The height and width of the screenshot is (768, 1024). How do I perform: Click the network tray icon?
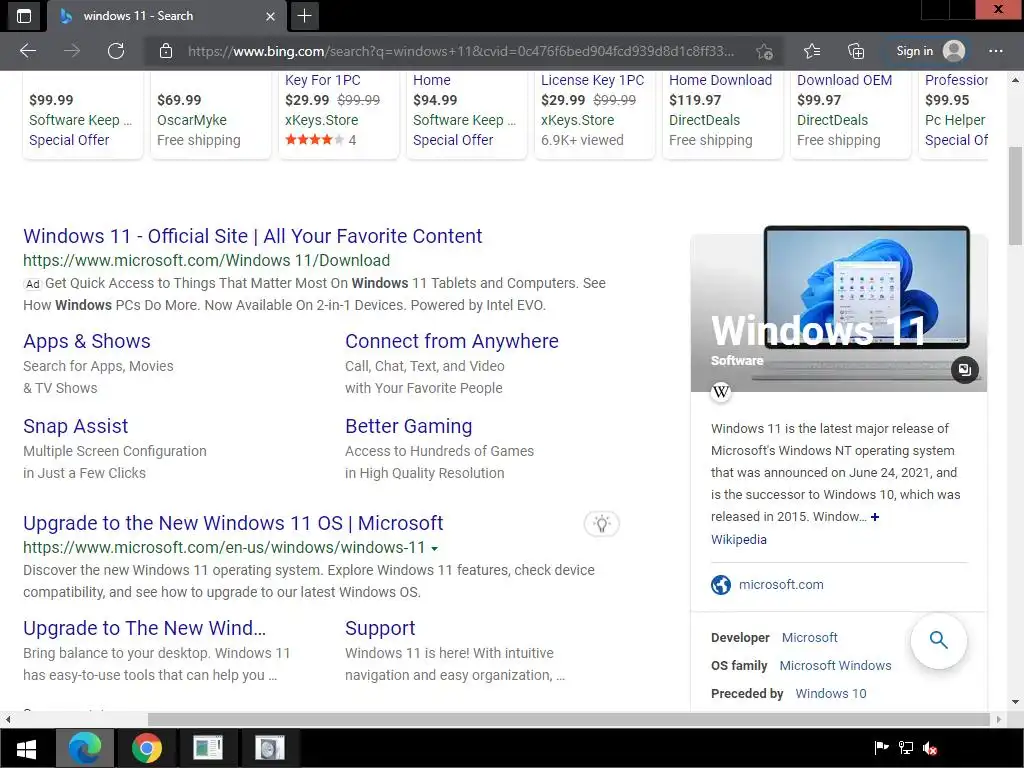point(906,748)
